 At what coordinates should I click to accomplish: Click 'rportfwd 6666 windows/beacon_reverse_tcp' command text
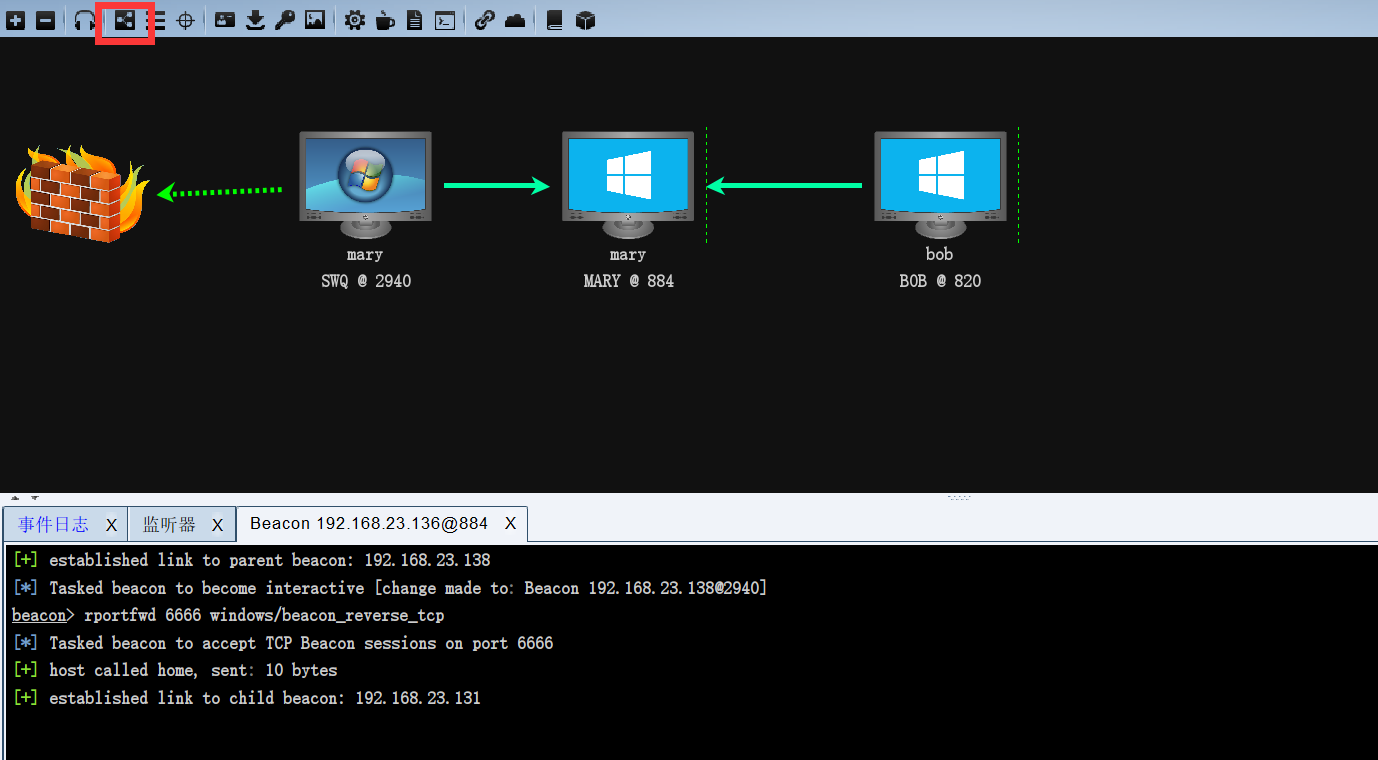tap(264, 615)
